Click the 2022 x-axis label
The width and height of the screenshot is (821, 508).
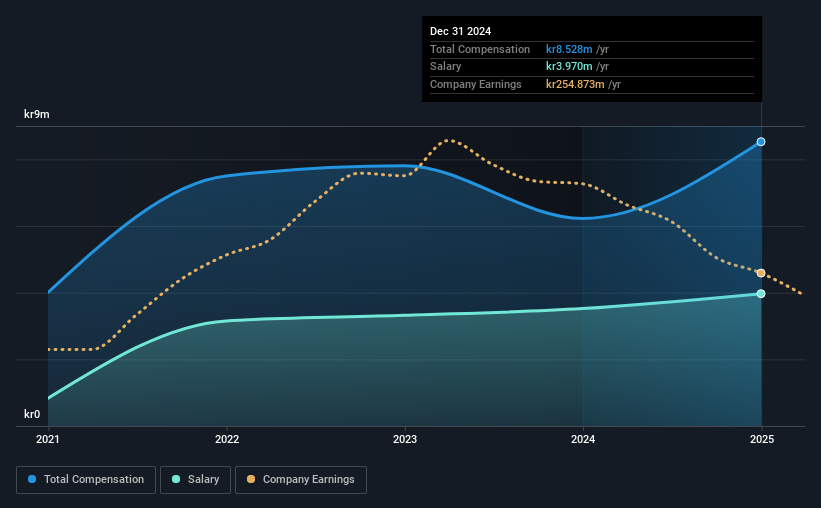227,439
